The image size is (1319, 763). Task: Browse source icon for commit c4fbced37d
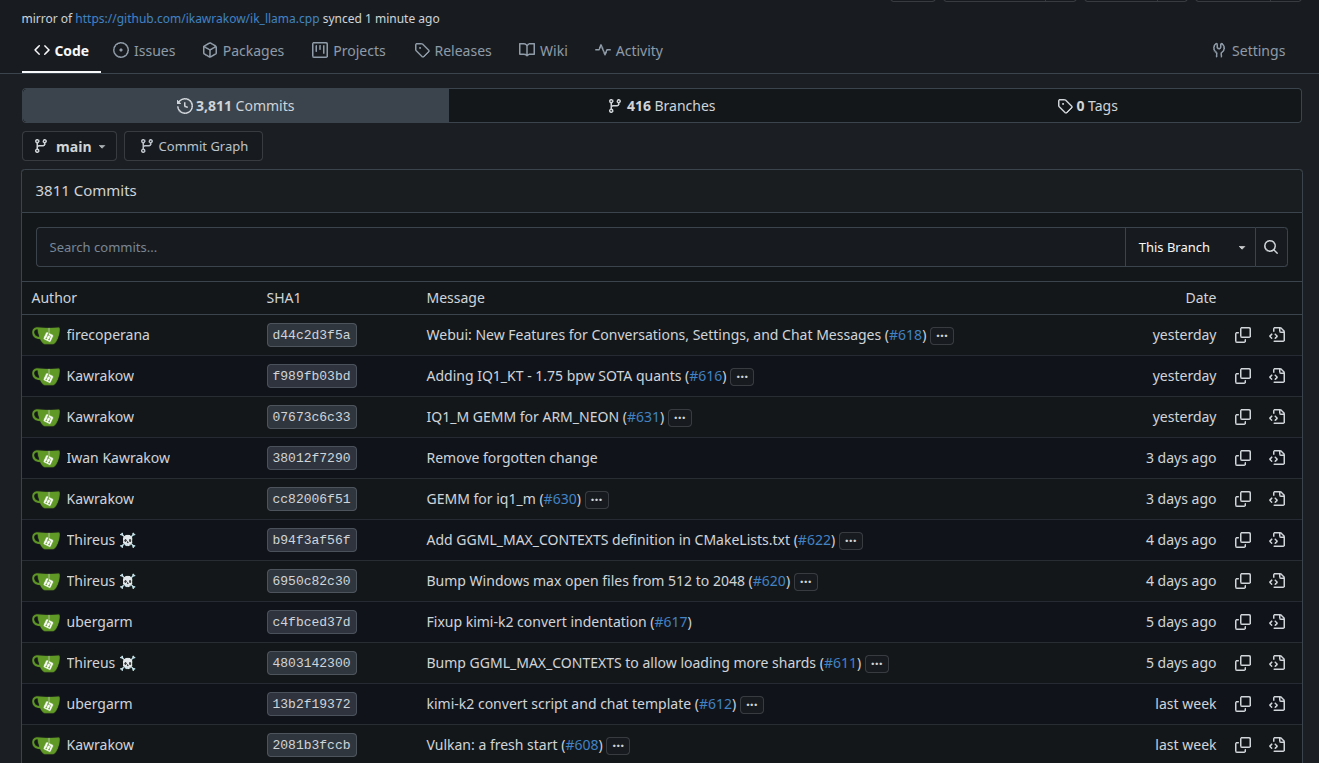[x=1277, y=622]
